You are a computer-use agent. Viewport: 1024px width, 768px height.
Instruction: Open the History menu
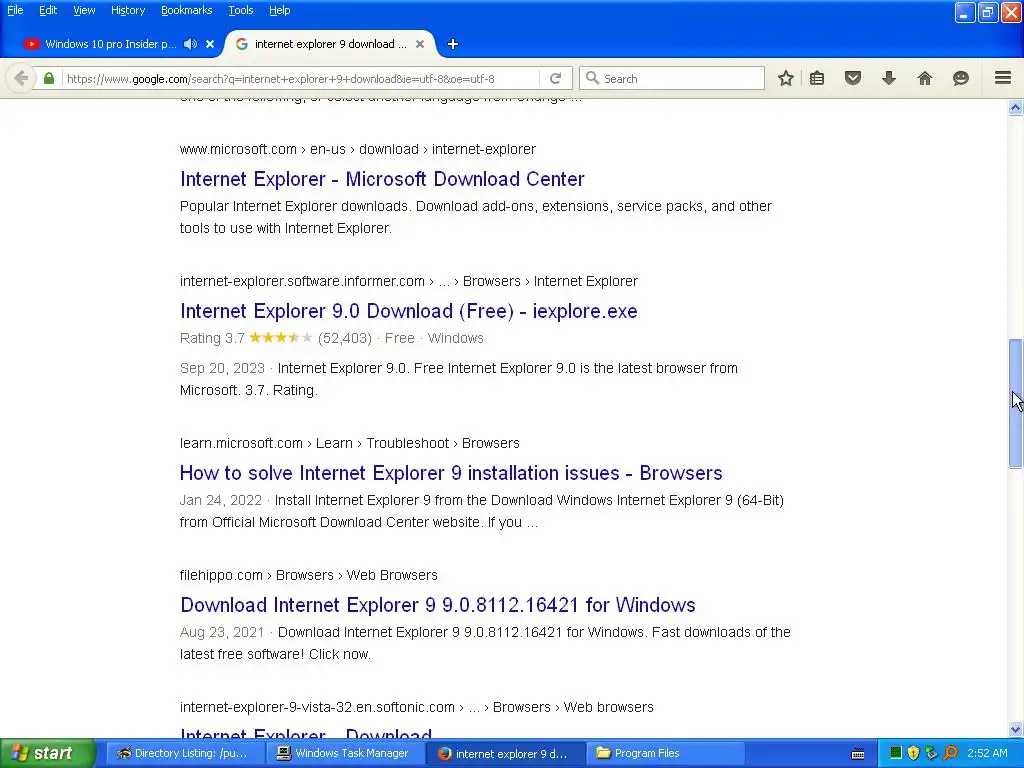(x=128, y=10)
